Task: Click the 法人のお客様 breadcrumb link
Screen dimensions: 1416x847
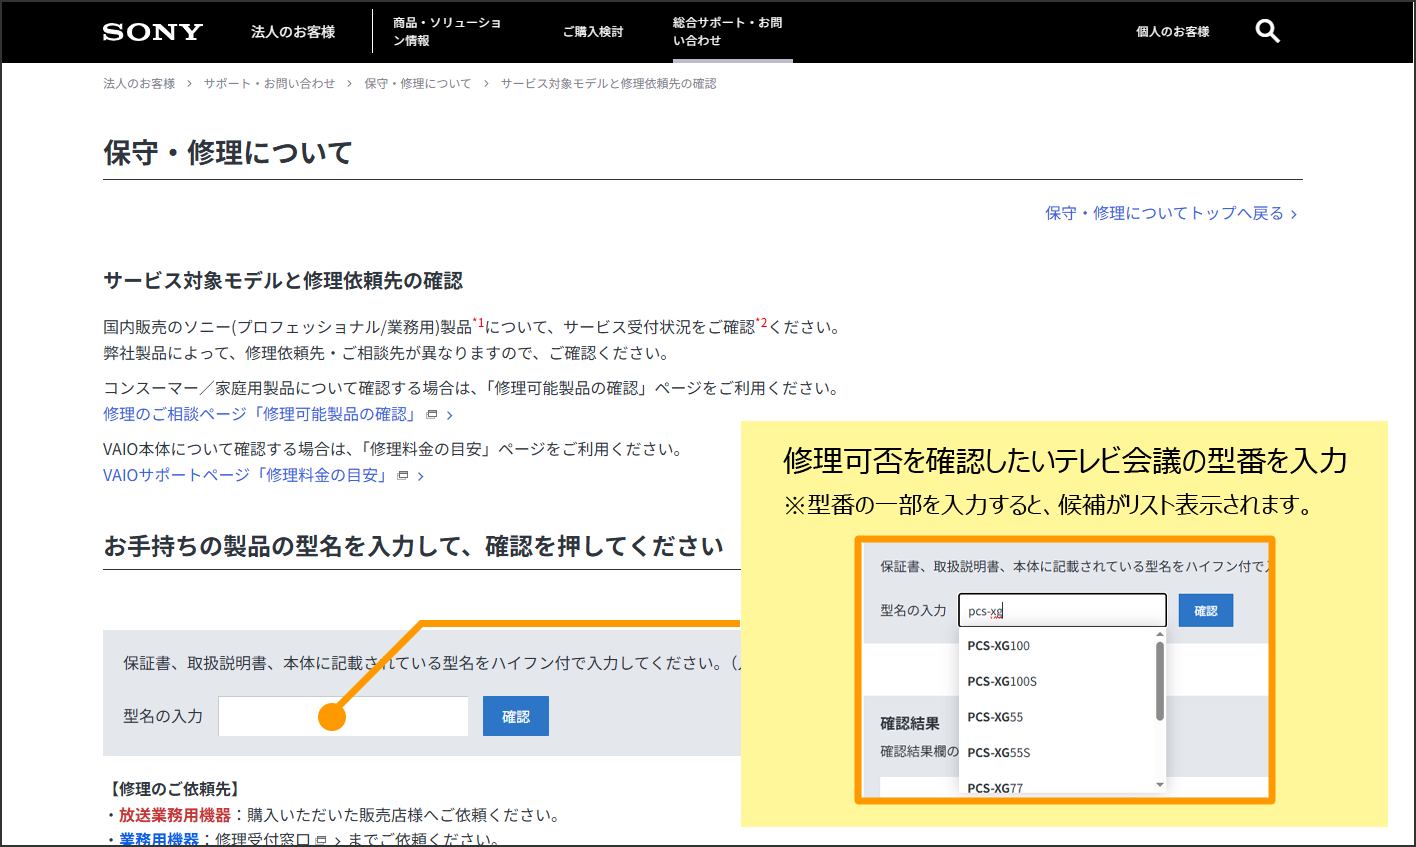Action: (139, 84)
